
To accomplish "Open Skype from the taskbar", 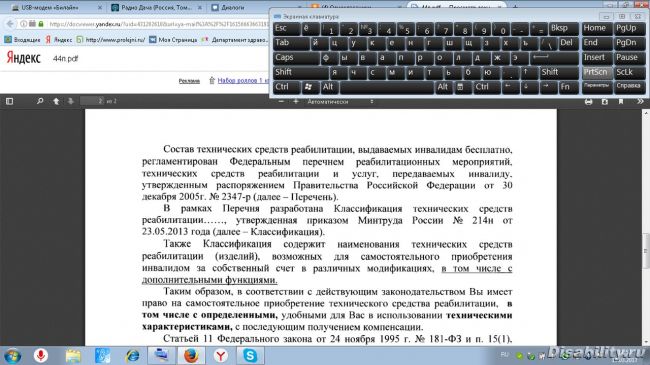I will (250, 356).
